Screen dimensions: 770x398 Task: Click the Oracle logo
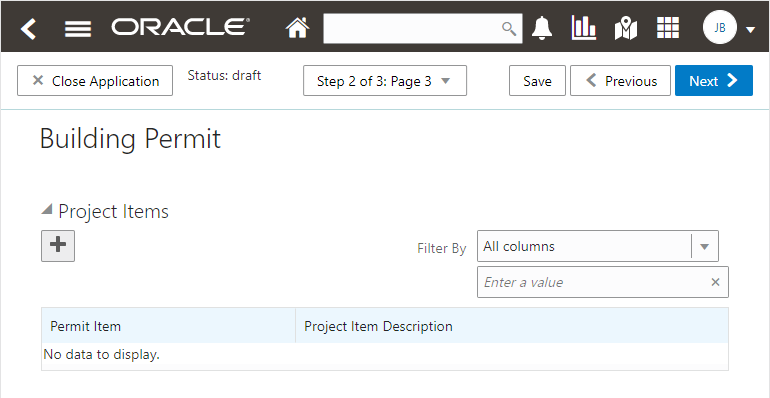pyautogui.click(x=181, y=27)
